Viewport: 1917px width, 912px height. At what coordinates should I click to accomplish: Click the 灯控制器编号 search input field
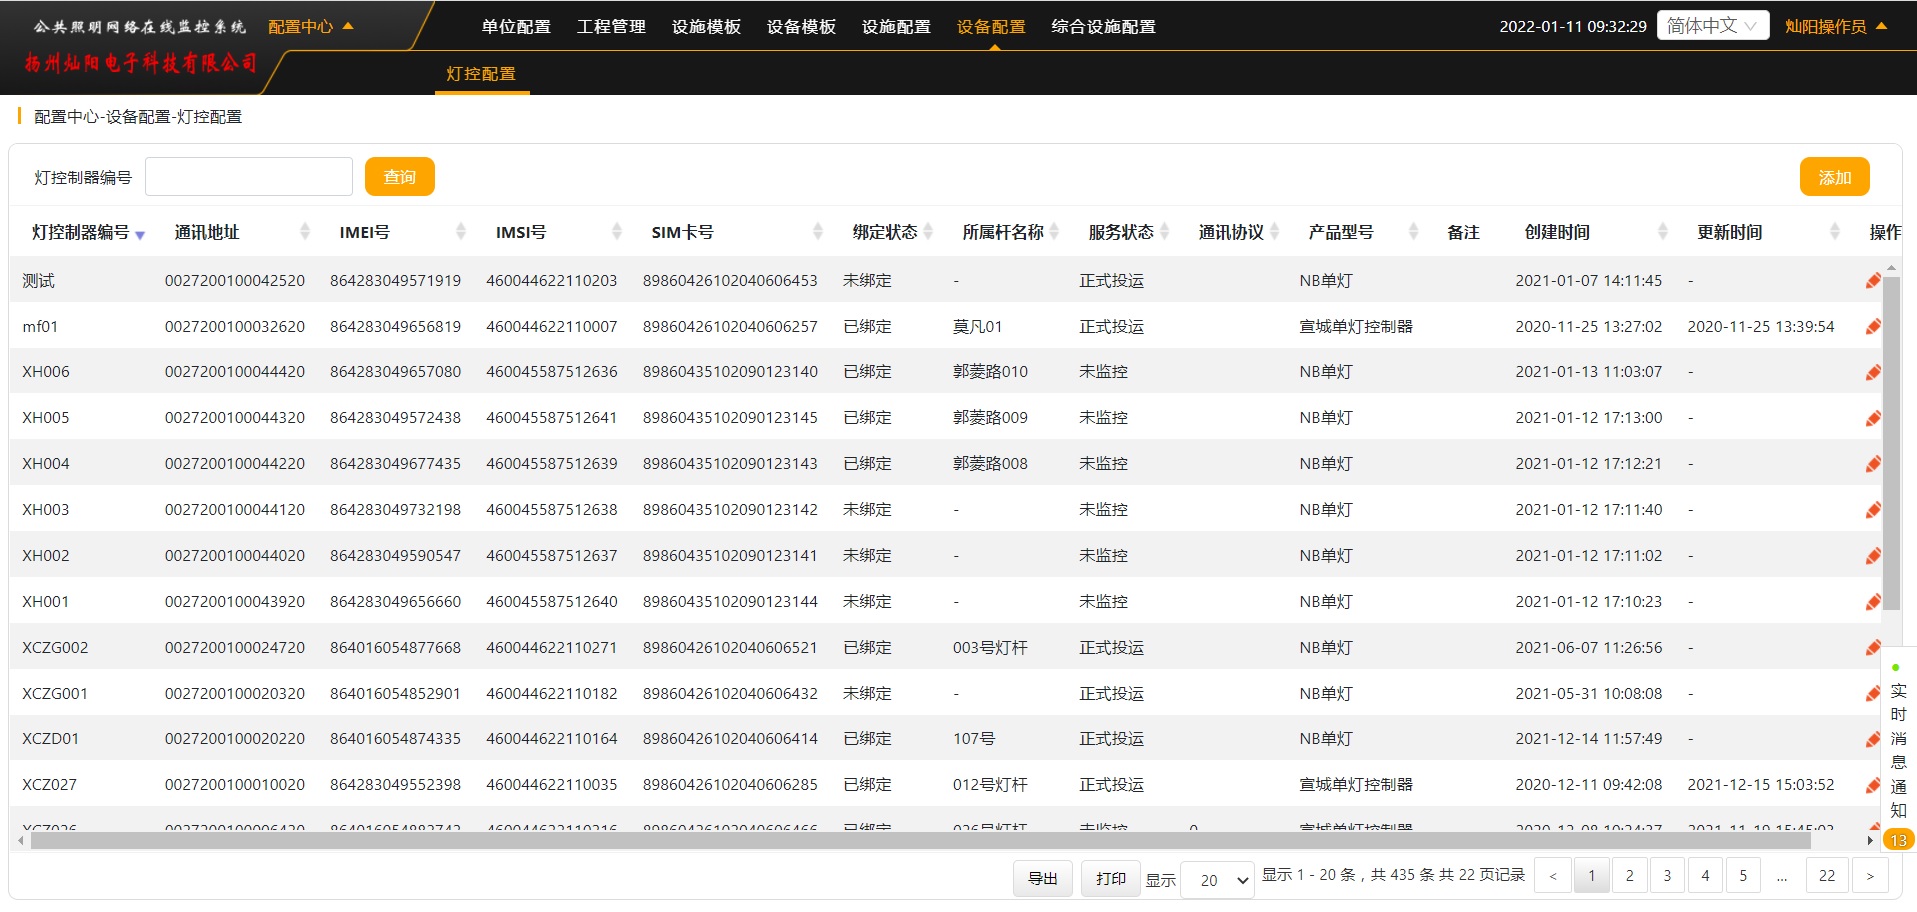click(x=249, y=177)
